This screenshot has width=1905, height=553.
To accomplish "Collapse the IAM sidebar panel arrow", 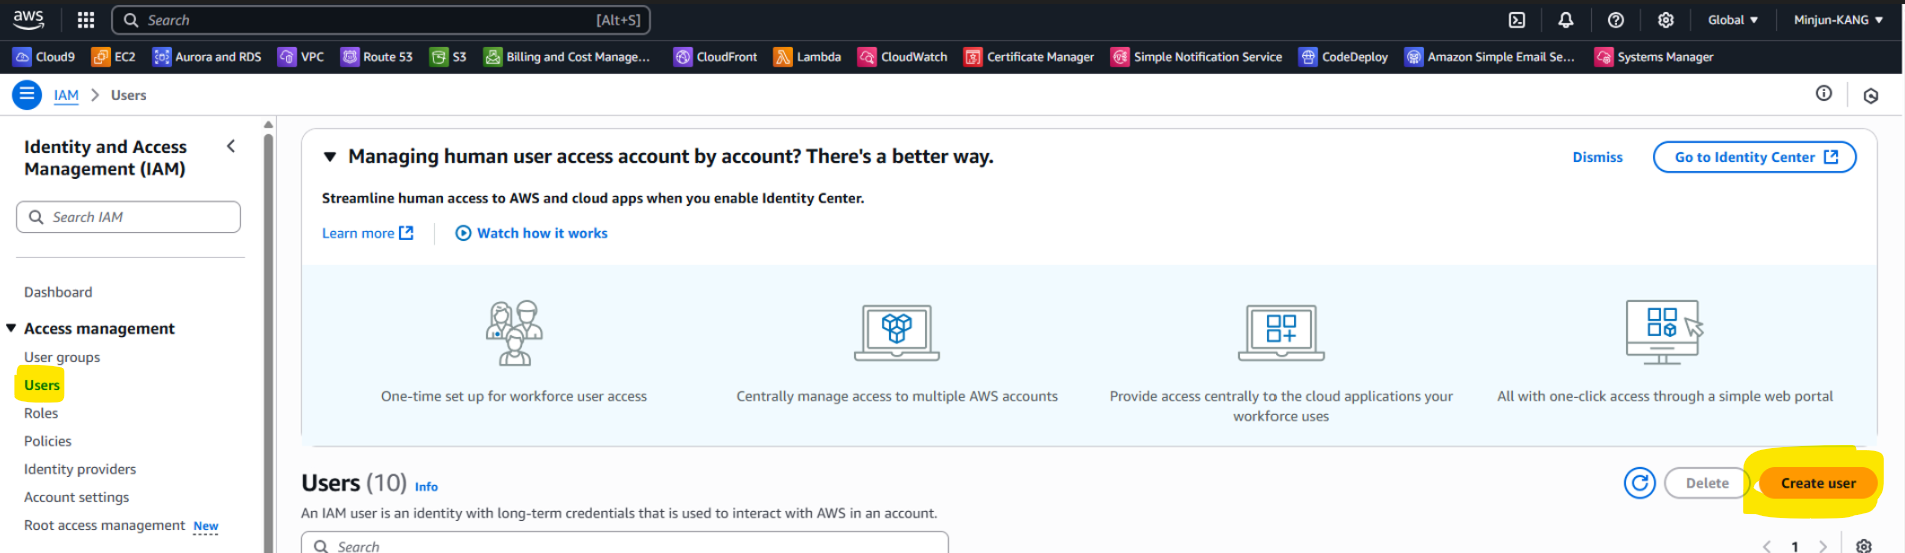I will click(x=231, y=147).
